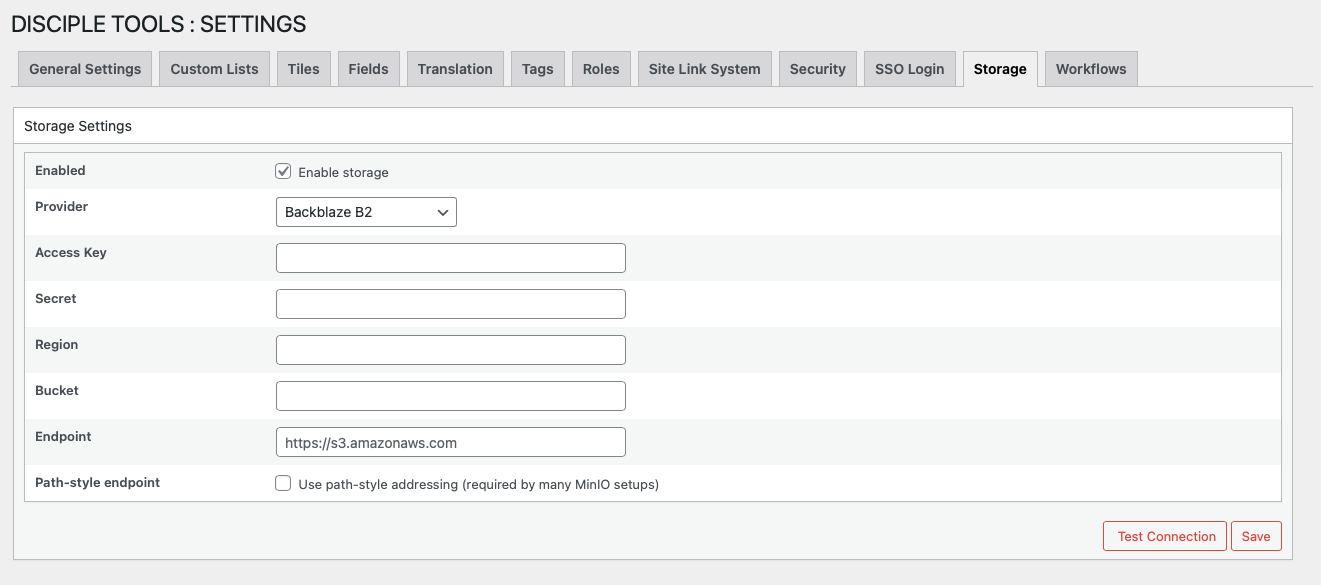
Task: Switch to the Tags tab
Action: (x=537, y=69)
